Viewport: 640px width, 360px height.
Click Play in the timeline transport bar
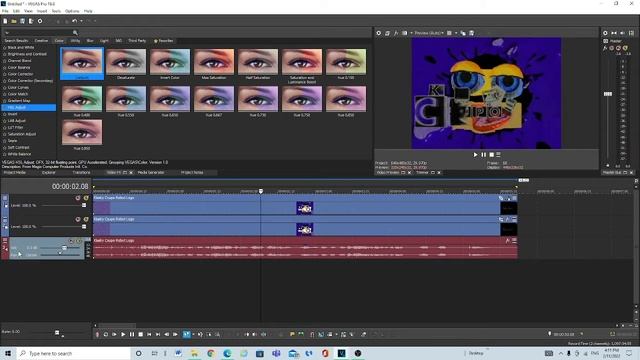point(123,334)
